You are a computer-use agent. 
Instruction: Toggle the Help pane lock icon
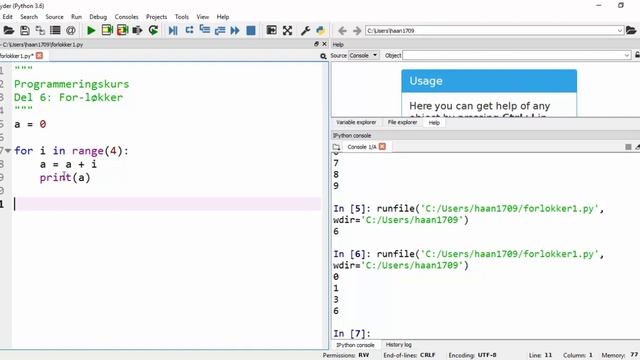point(638,55)
